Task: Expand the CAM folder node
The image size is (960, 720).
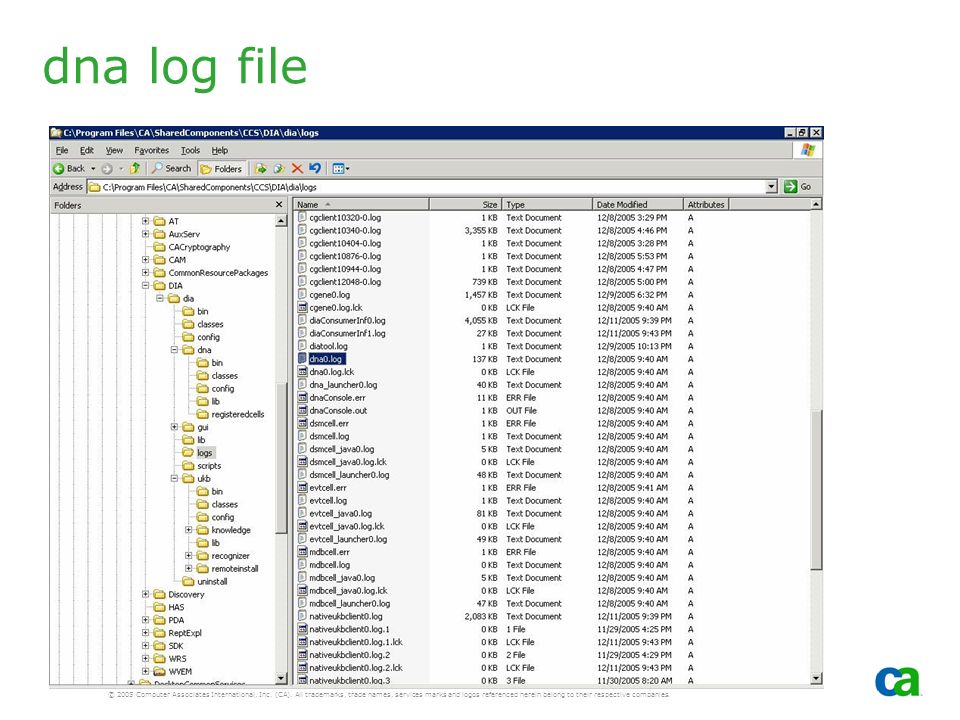Action: click(x=146, y=260)
